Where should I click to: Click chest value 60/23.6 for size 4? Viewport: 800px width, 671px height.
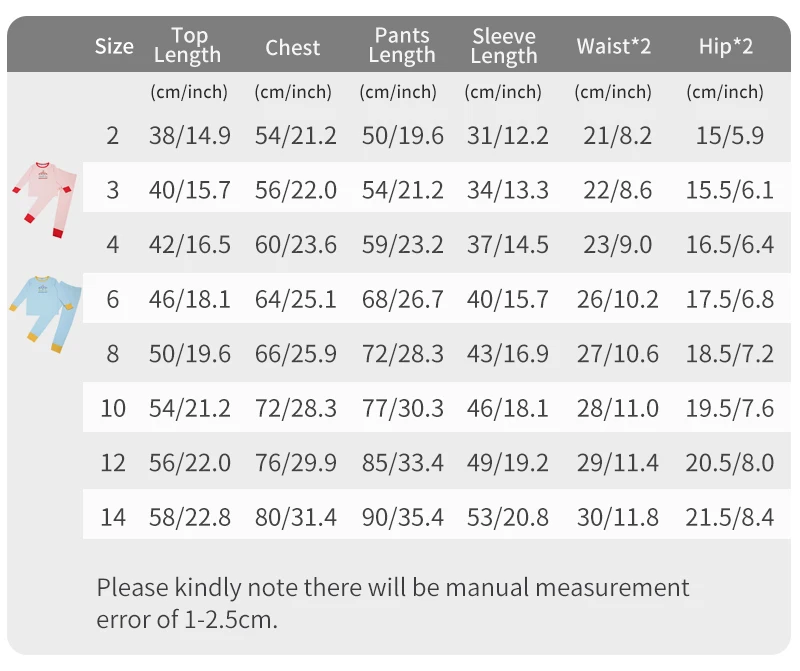coord(296,244)
